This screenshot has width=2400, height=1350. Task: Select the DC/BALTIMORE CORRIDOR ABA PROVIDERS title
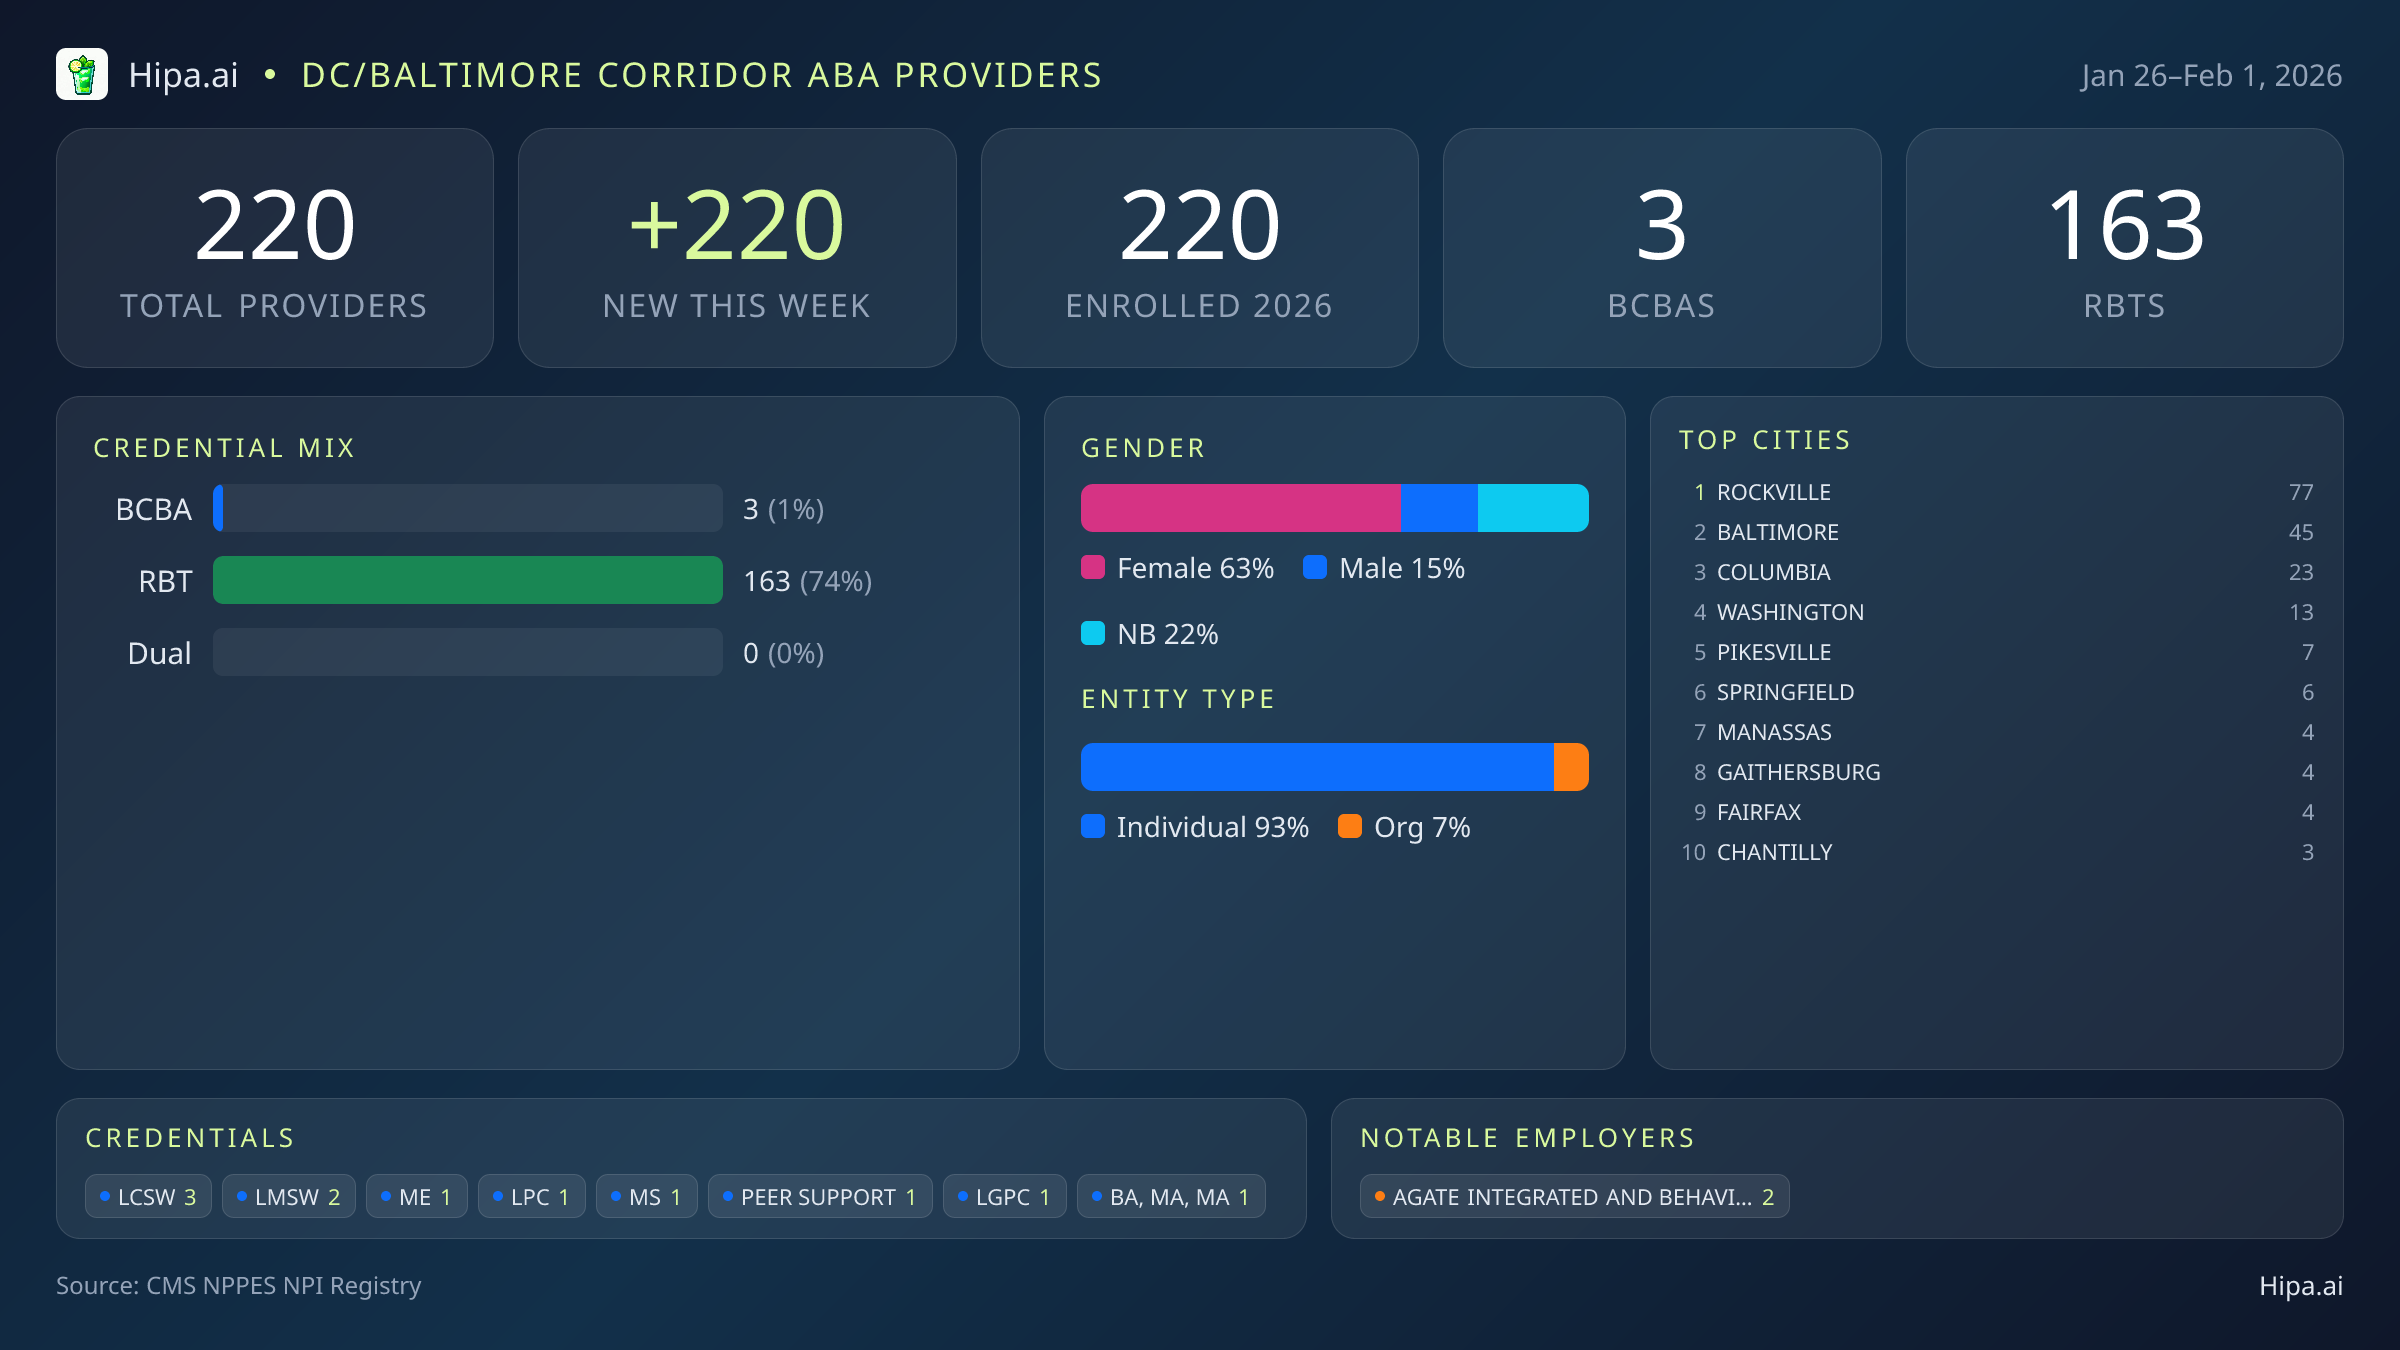[702, 74]
